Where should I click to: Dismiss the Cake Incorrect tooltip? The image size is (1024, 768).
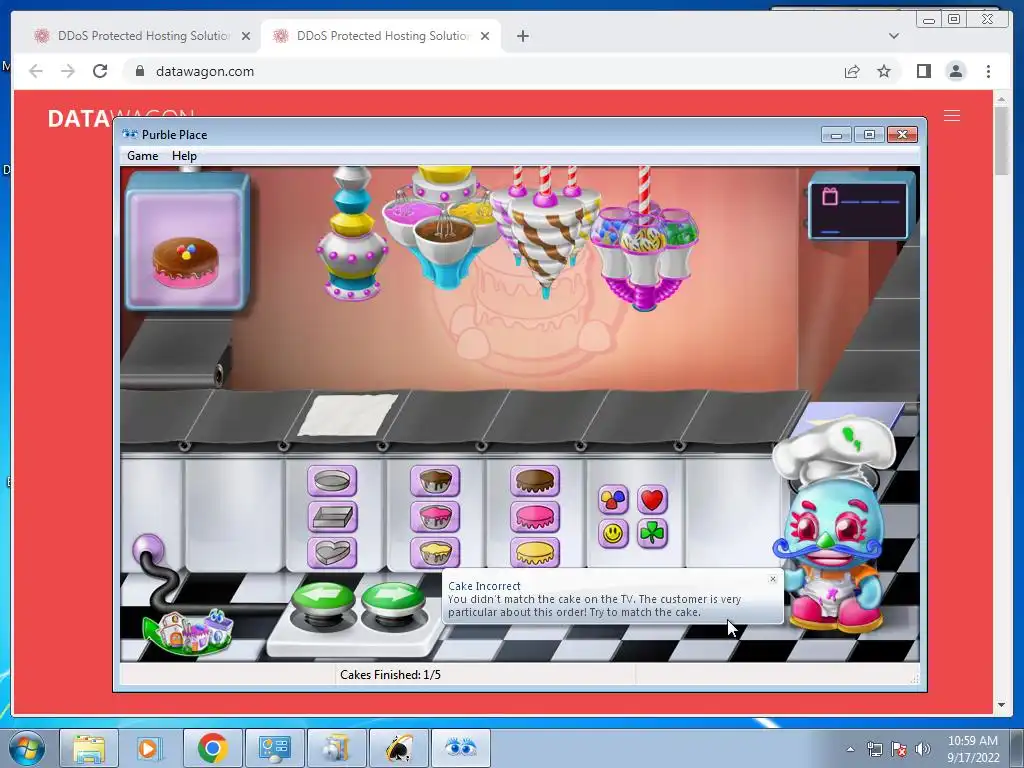click(773, 579)
